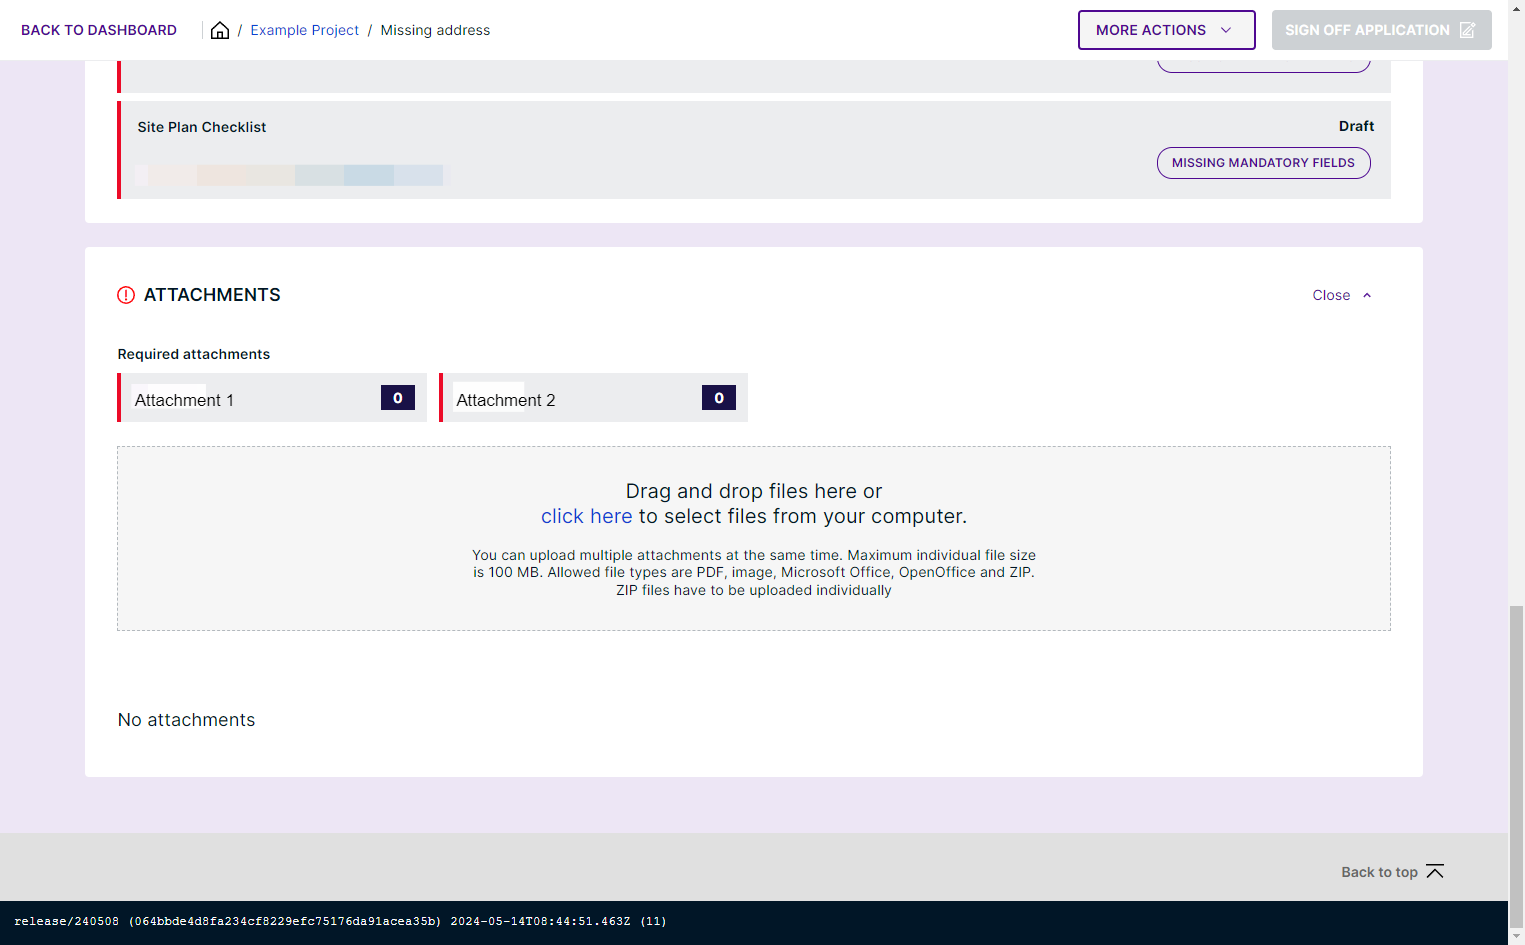
Task: Click the 'click here' file select link
Action: (586, 516)
